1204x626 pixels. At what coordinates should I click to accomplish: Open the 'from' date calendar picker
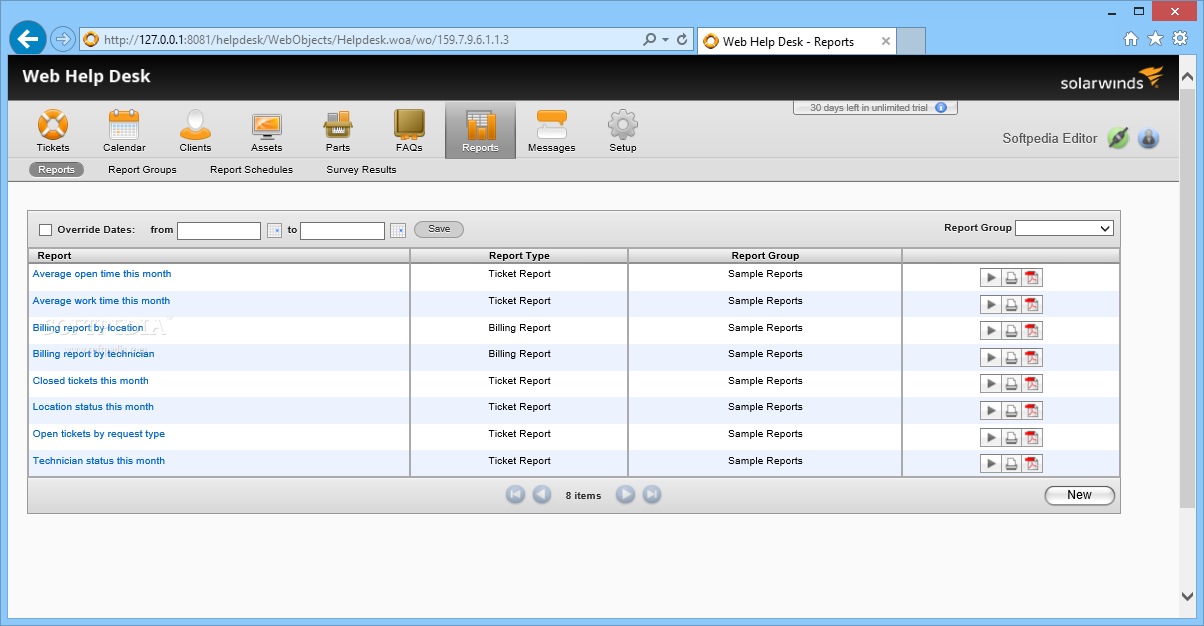click(274, 230)
